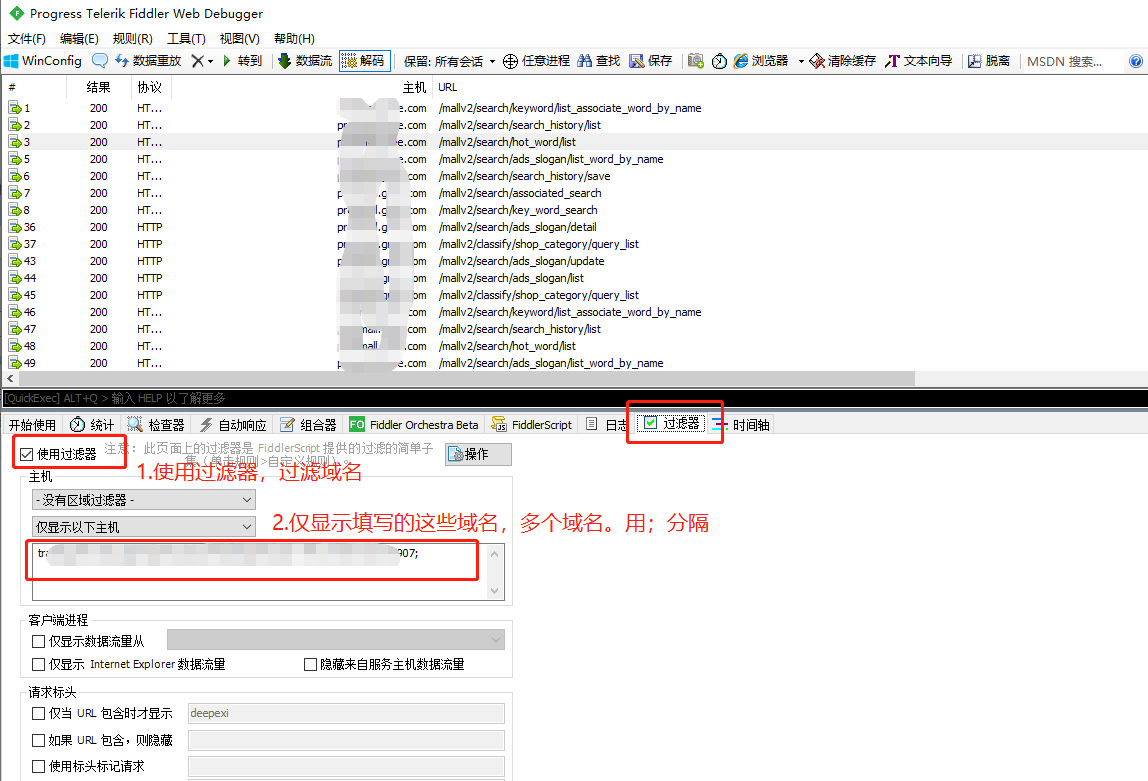Click 数据重放 (Replay) toolbar button
Screen dimensions: 1148x781
(x=148, y=61)
